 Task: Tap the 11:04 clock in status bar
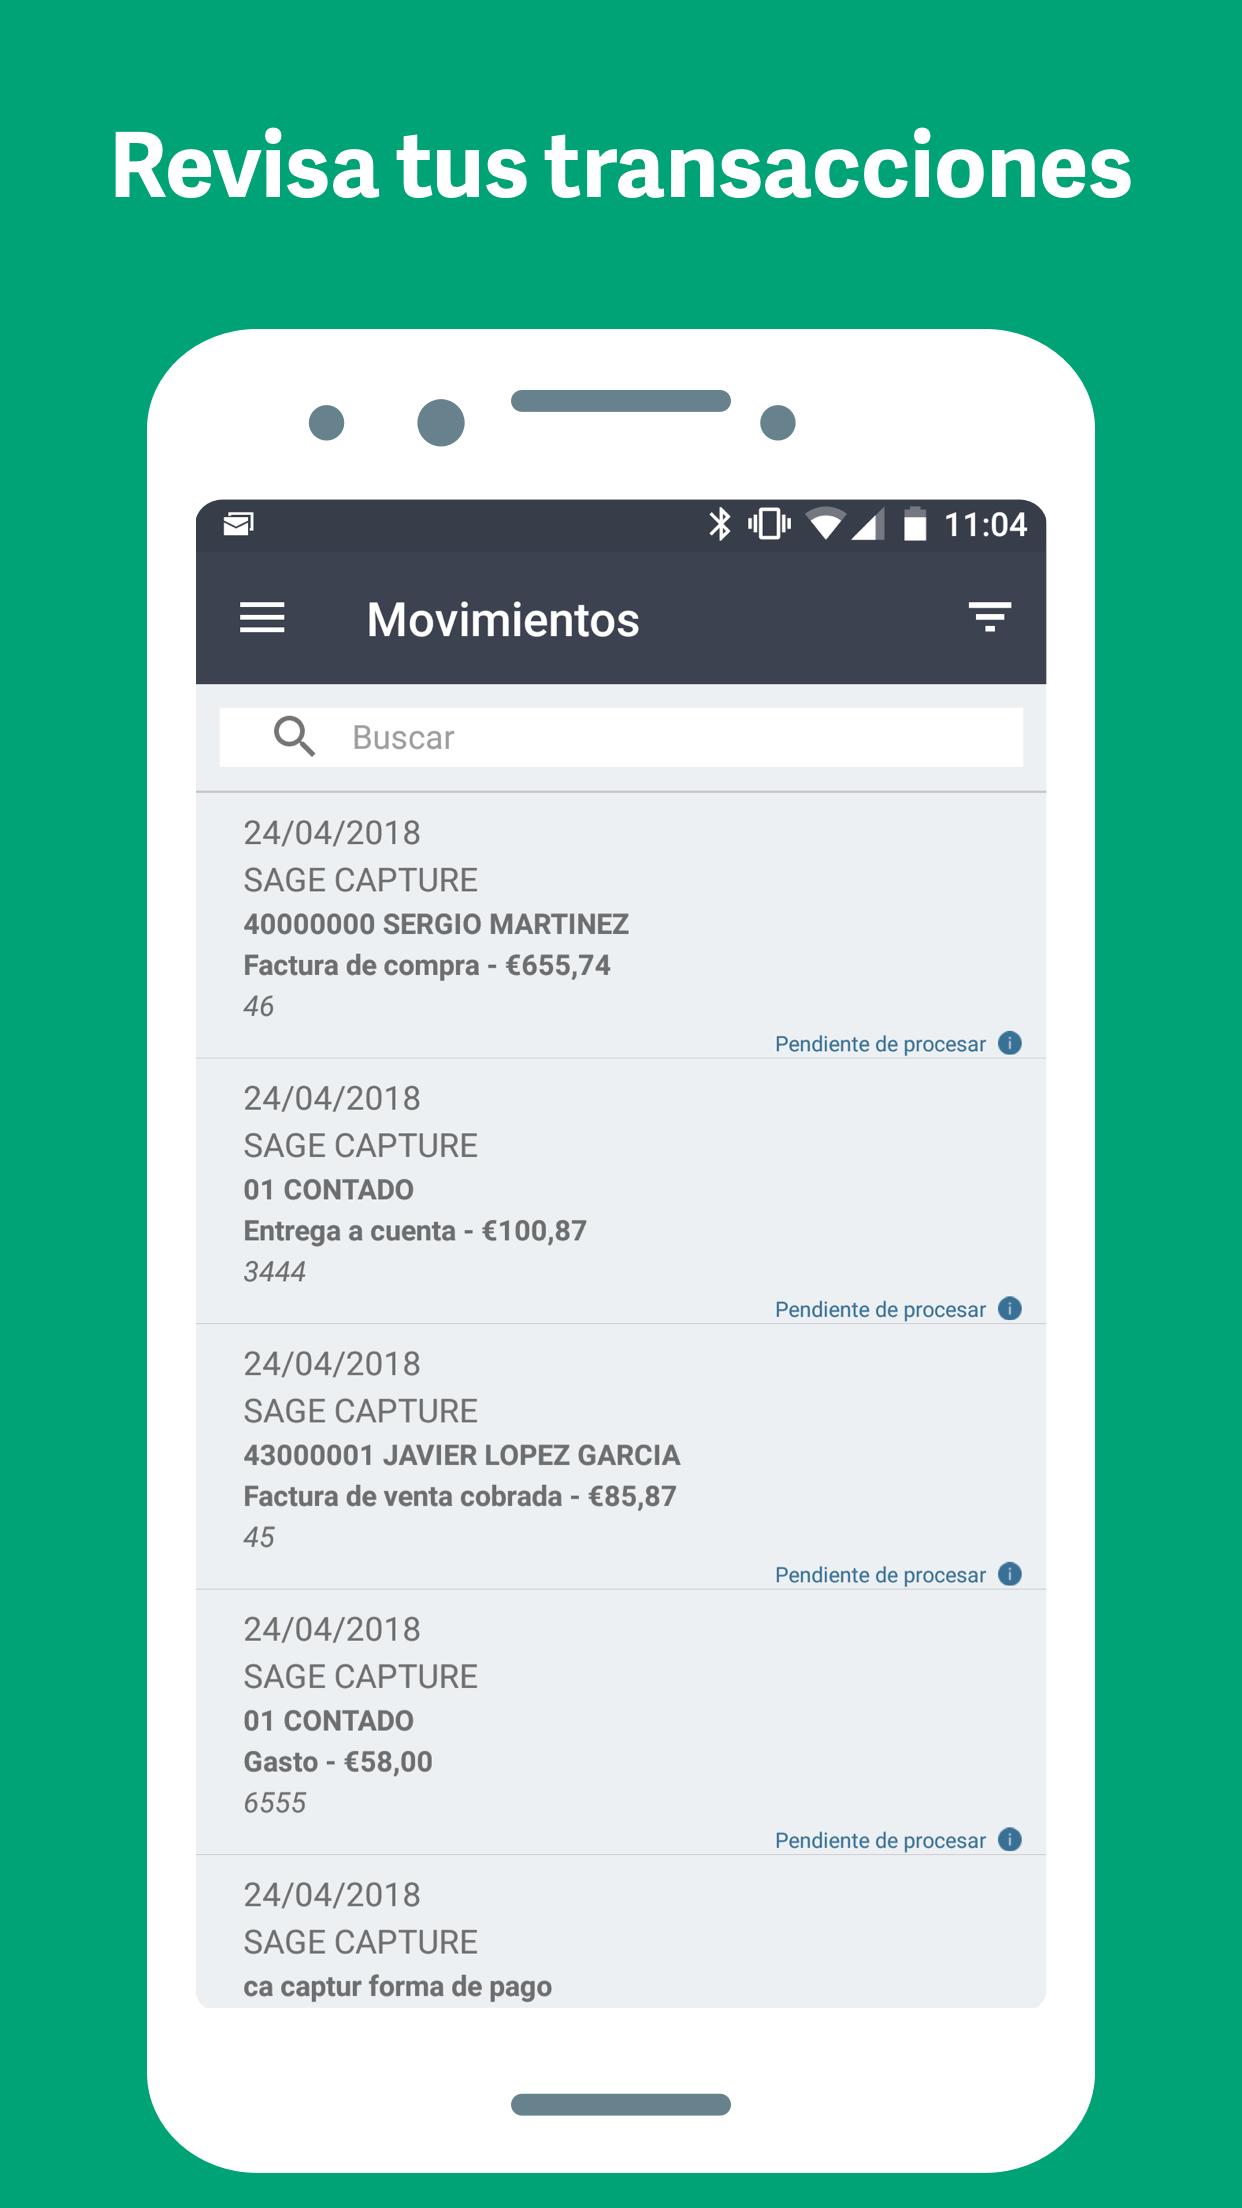coord(986,525)
